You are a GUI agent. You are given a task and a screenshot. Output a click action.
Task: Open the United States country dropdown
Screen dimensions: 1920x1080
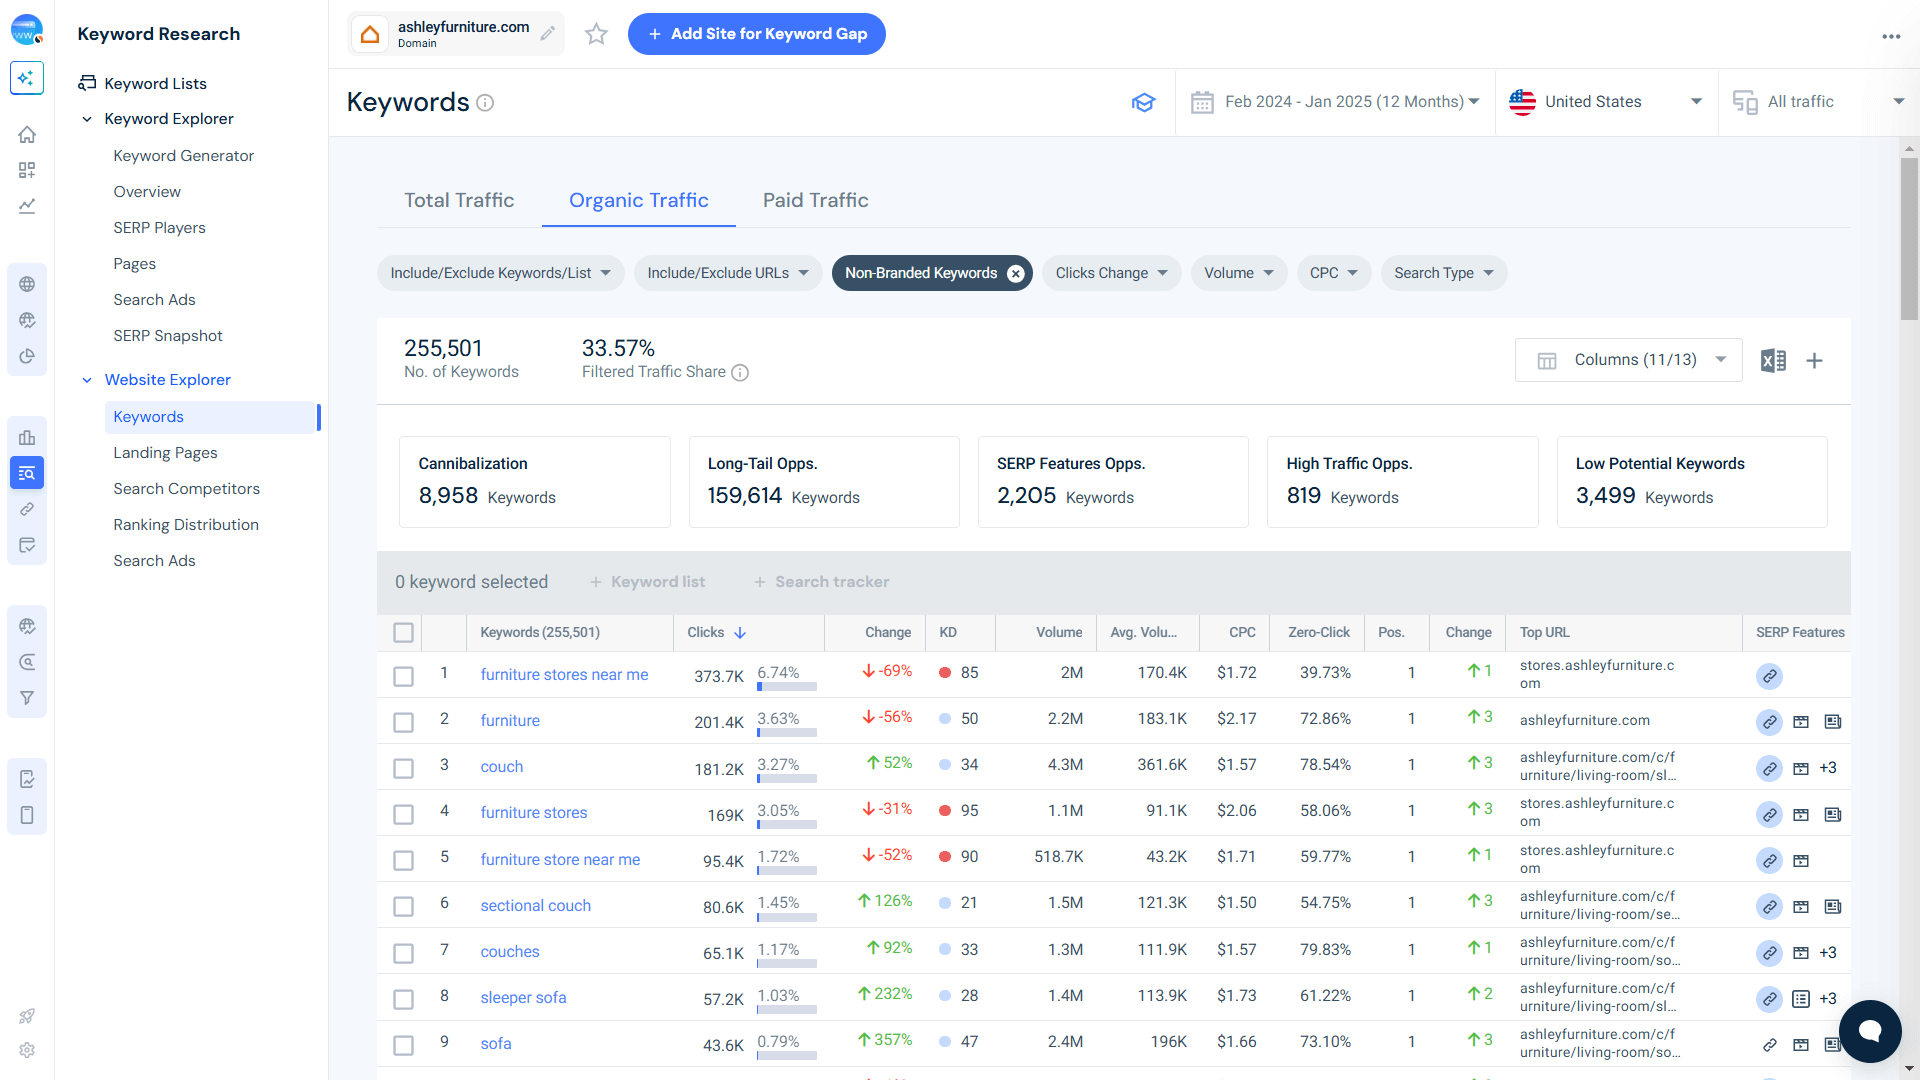(x=1606, y=102)
